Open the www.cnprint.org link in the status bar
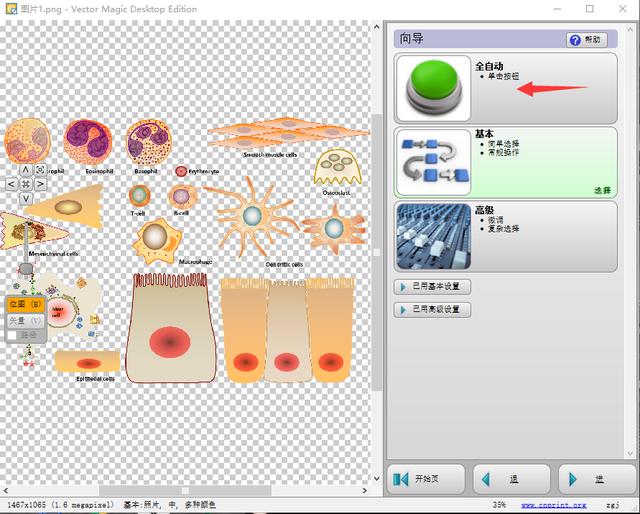This screenshot has height=514, width=640. click(553, 505)
